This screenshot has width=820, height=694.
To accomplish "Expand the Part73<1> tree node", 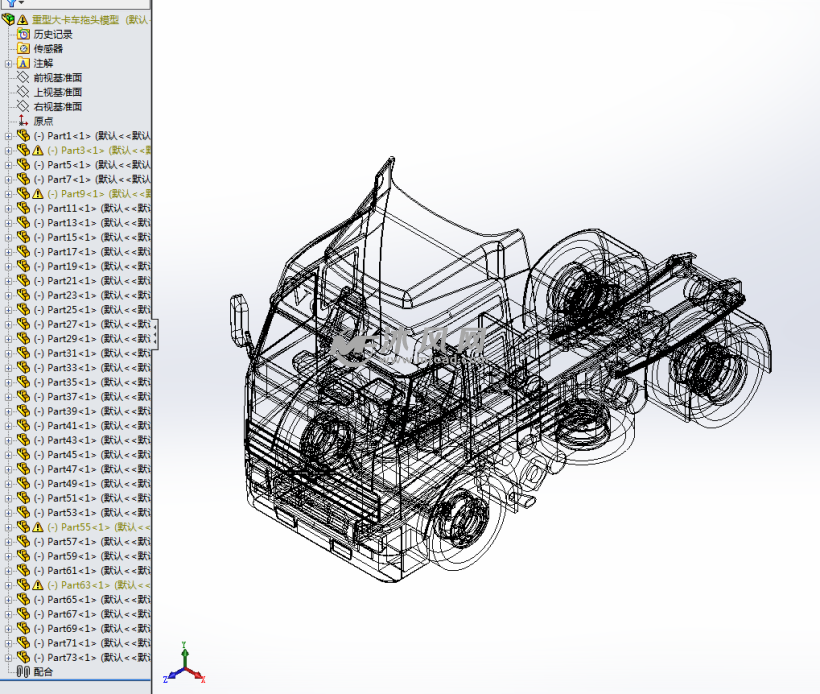I will coord(8,658).
